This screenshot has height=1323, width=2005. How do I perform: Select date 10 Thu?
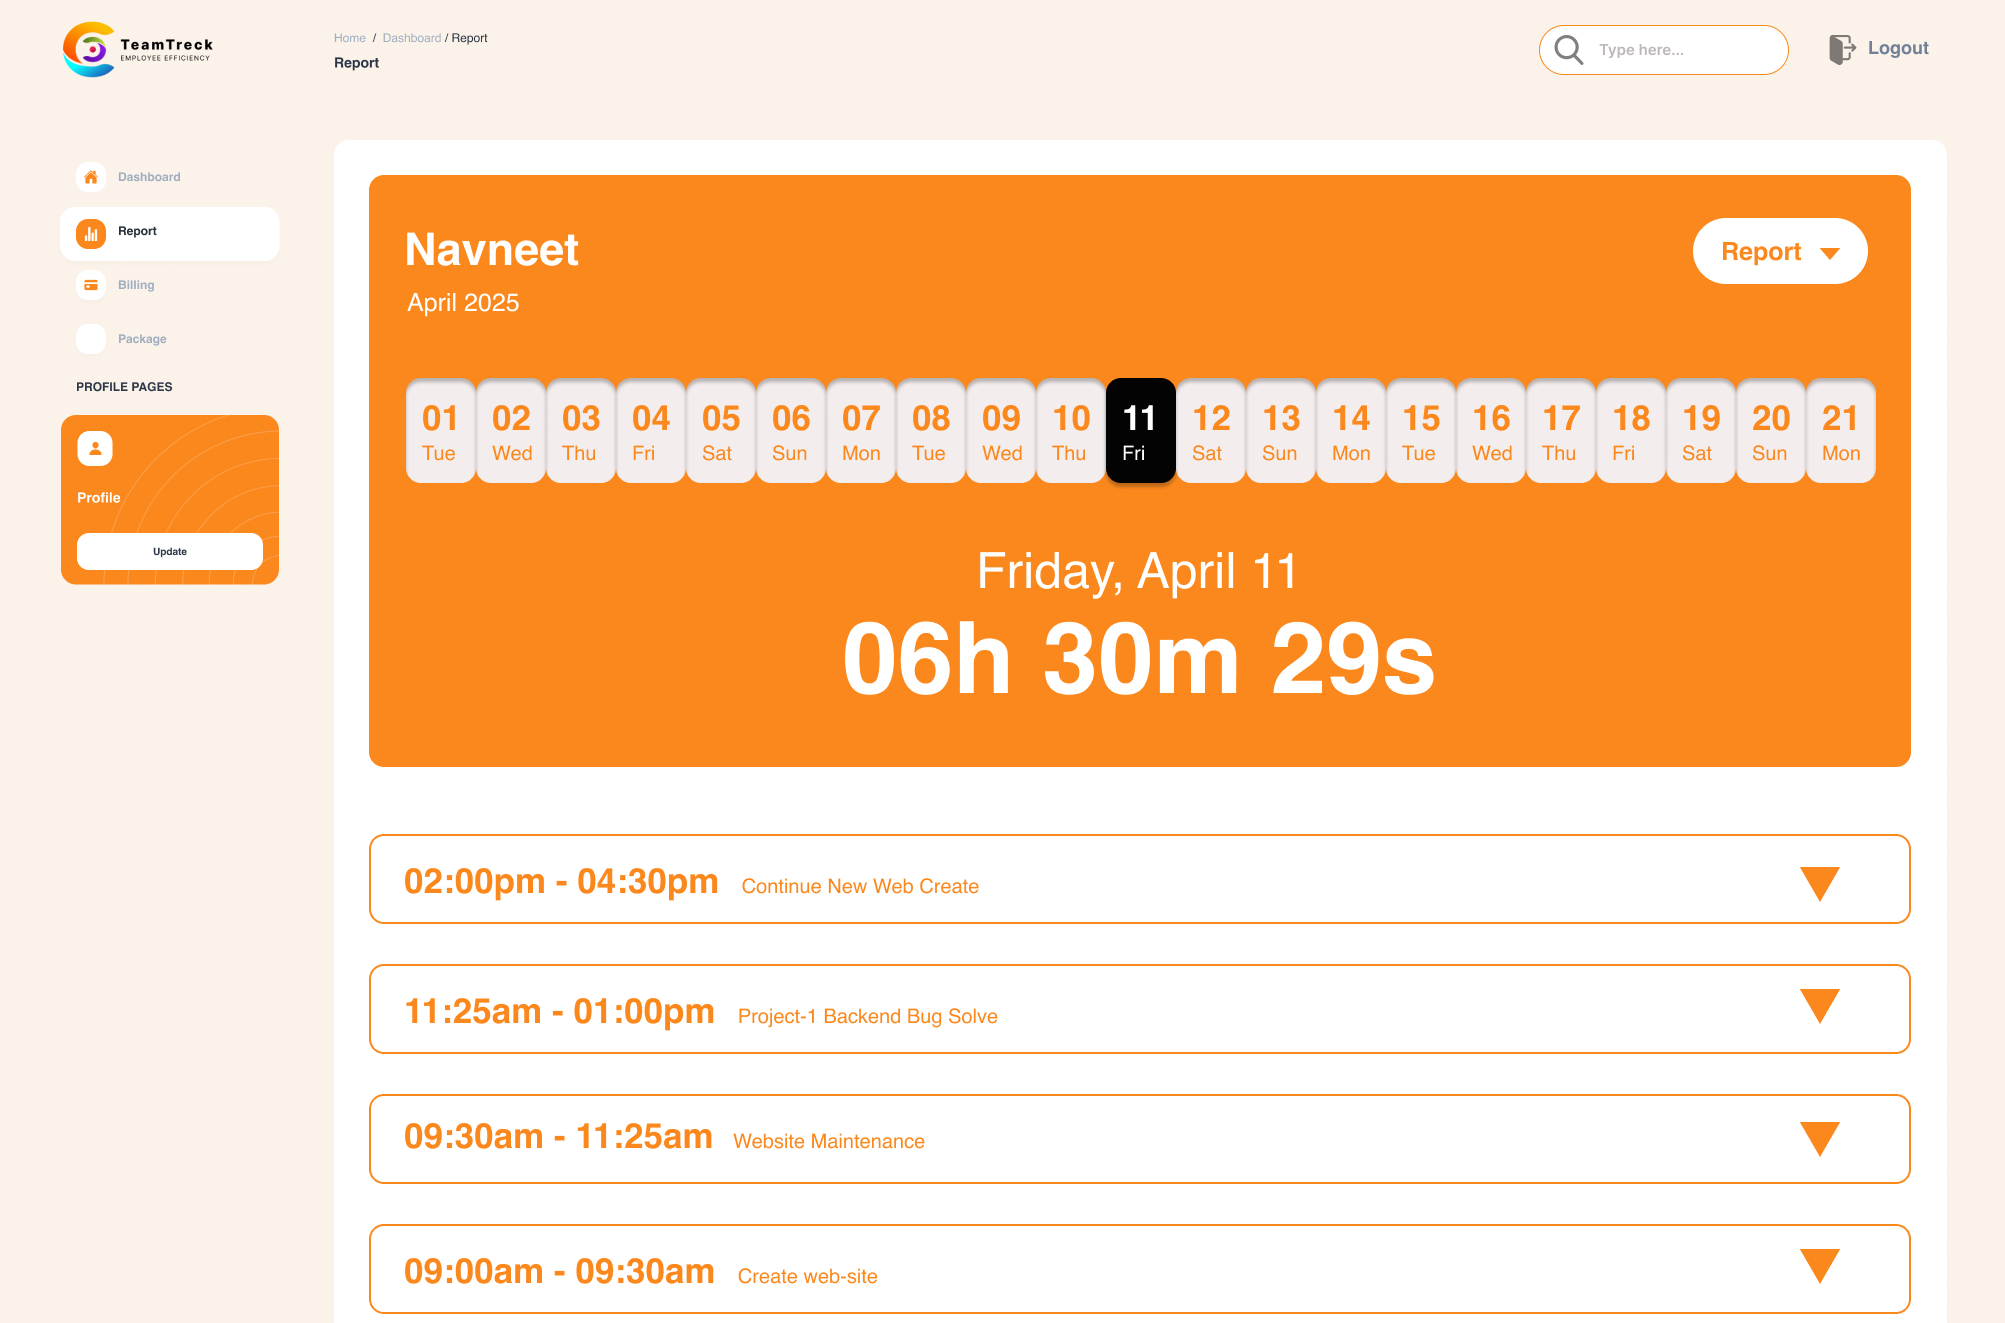click(1071, 431)
